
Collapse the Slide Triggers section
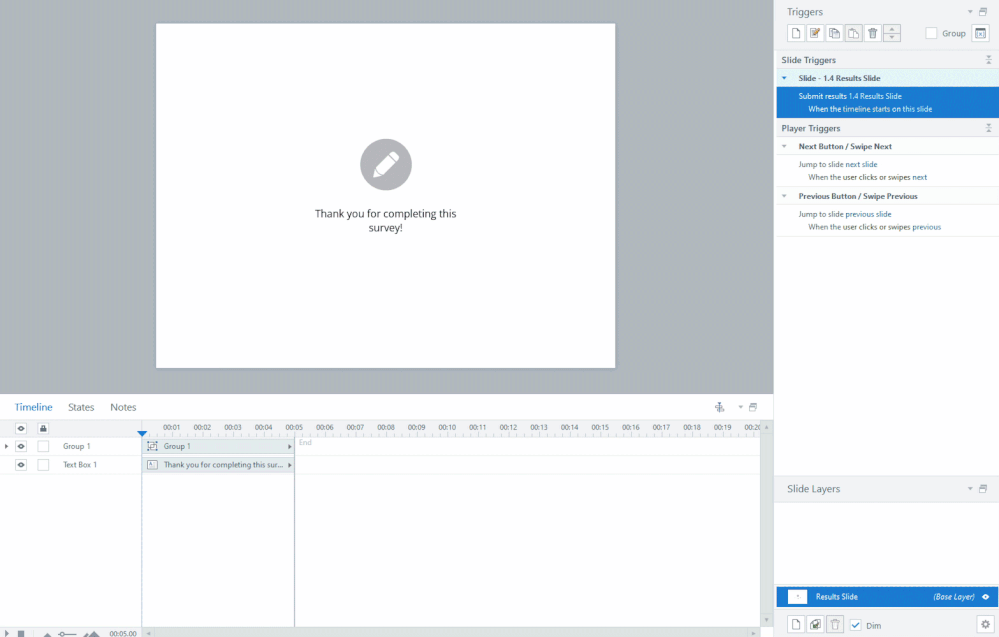[x=988, y=60]
